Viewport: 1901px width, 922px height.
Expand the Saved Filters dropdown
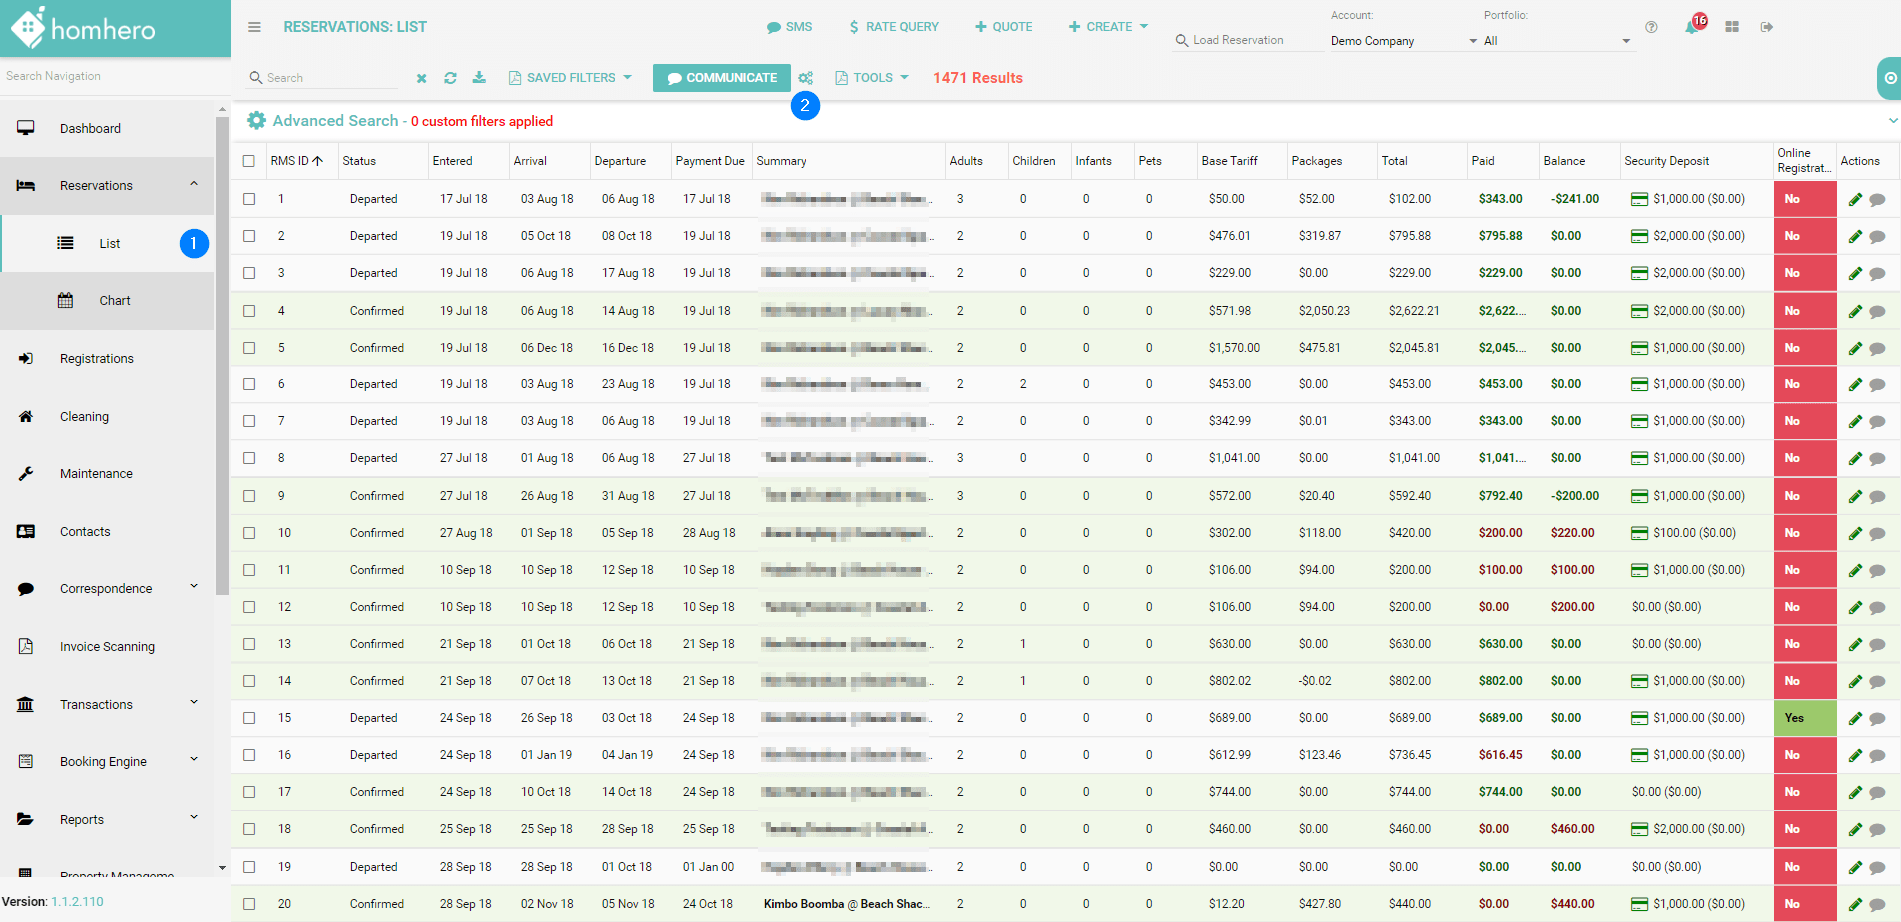click(570, 77)
